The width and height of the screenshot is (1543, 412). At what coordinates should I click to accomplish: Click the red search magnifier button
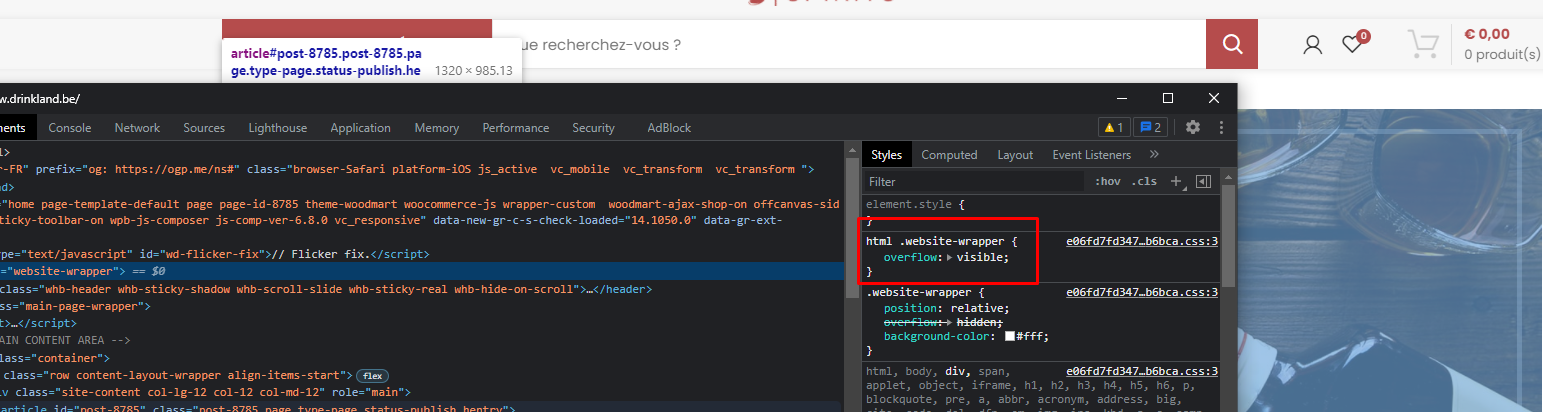tap(1232, 44)
